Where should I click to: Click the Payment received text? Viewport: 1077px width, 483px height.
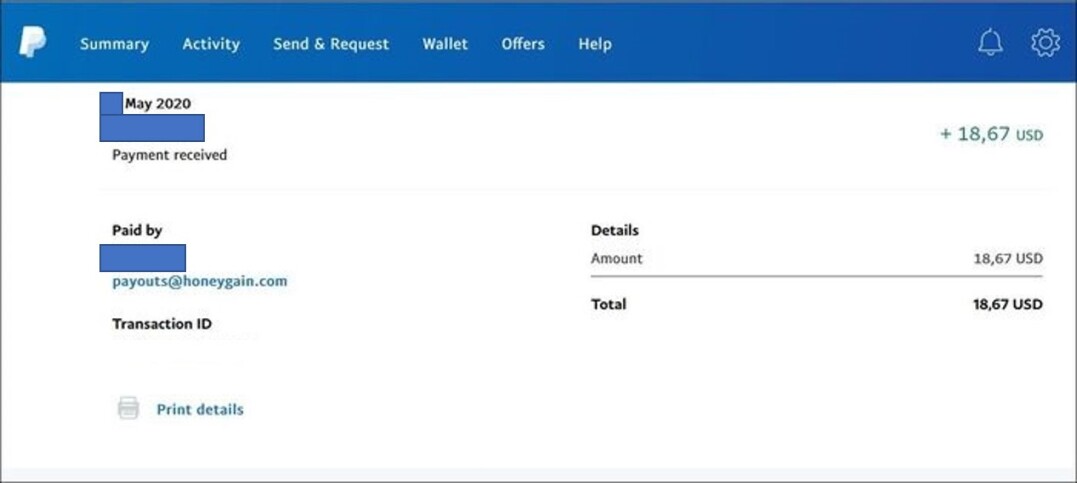[170, 155]
